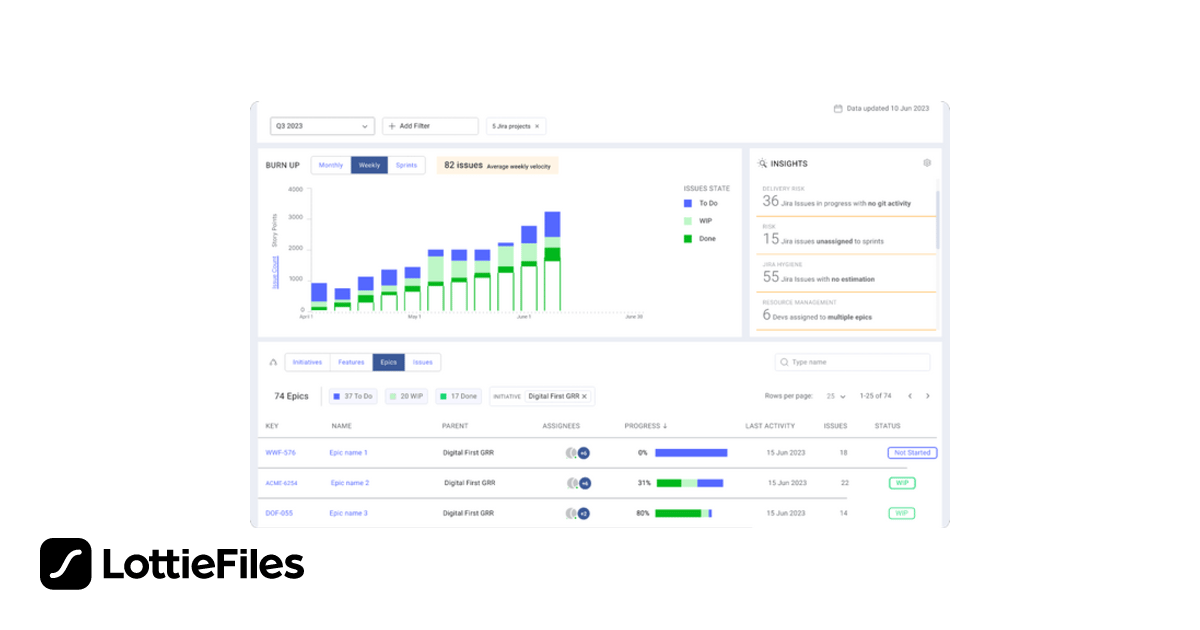The height and width of the screenshot is (630, 1200).
Task: Click Epic name 3 progress bar
Action: pos(682,513)
